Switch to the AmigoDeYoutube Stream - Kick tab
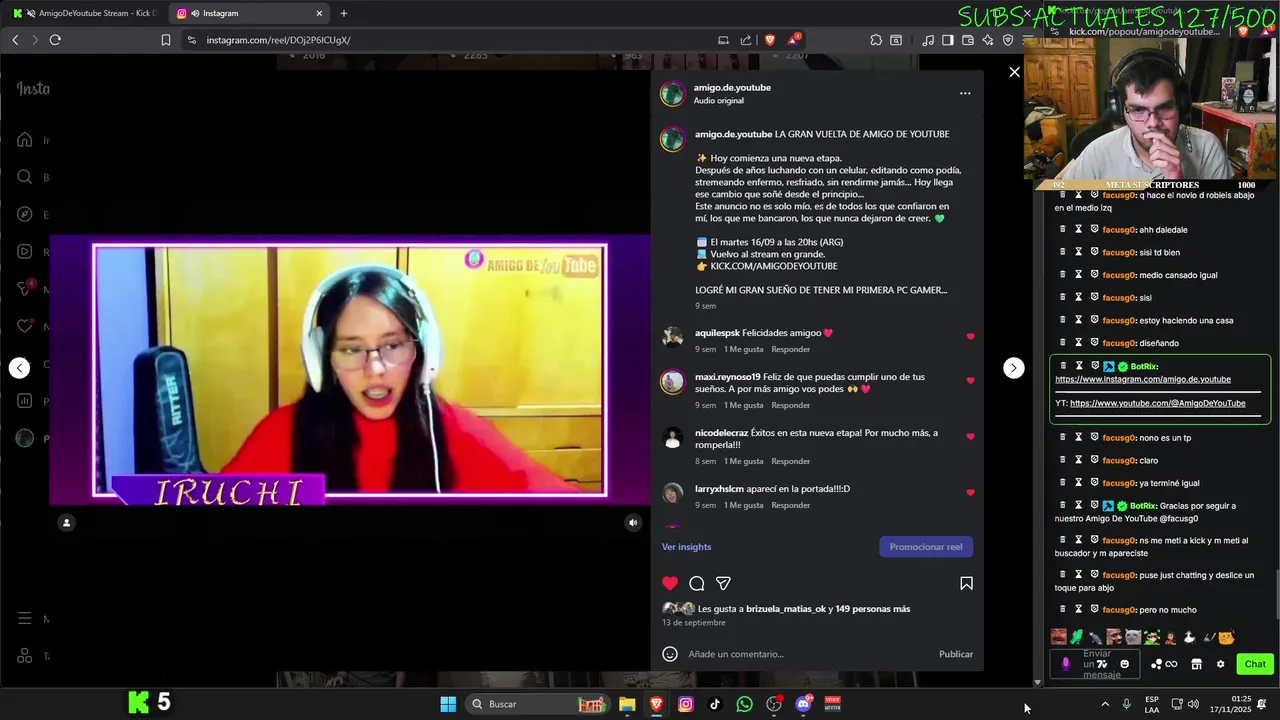This screenshot has width=1280, height=720. (84, 13)
